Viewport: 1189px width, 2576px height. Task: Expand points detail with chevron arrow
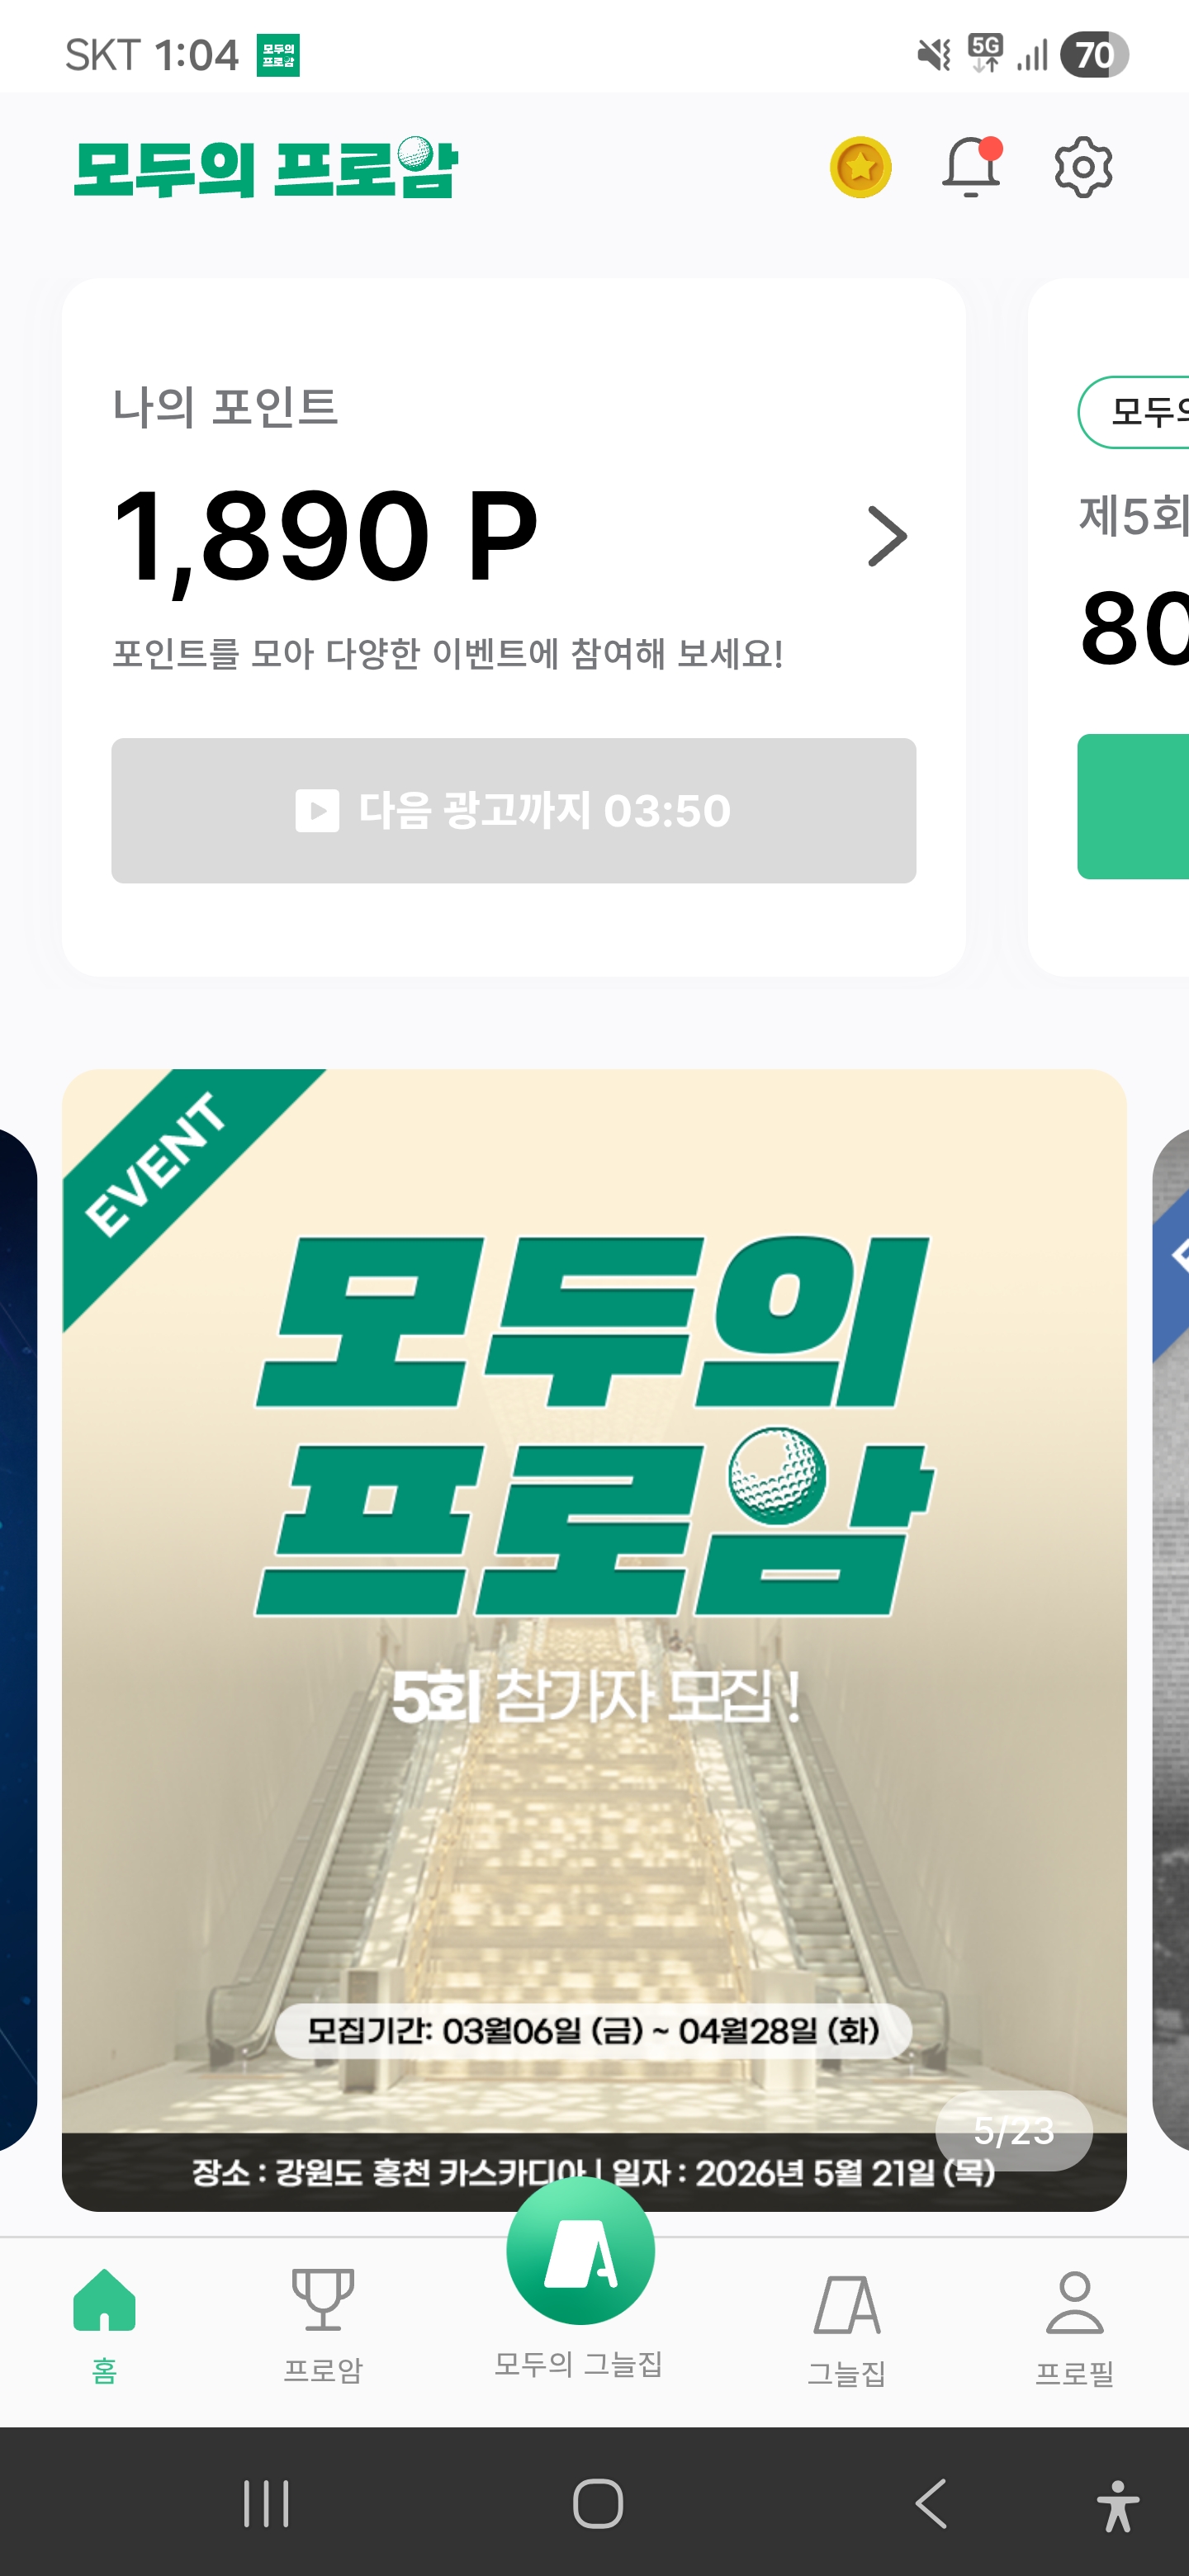[887, 537]
